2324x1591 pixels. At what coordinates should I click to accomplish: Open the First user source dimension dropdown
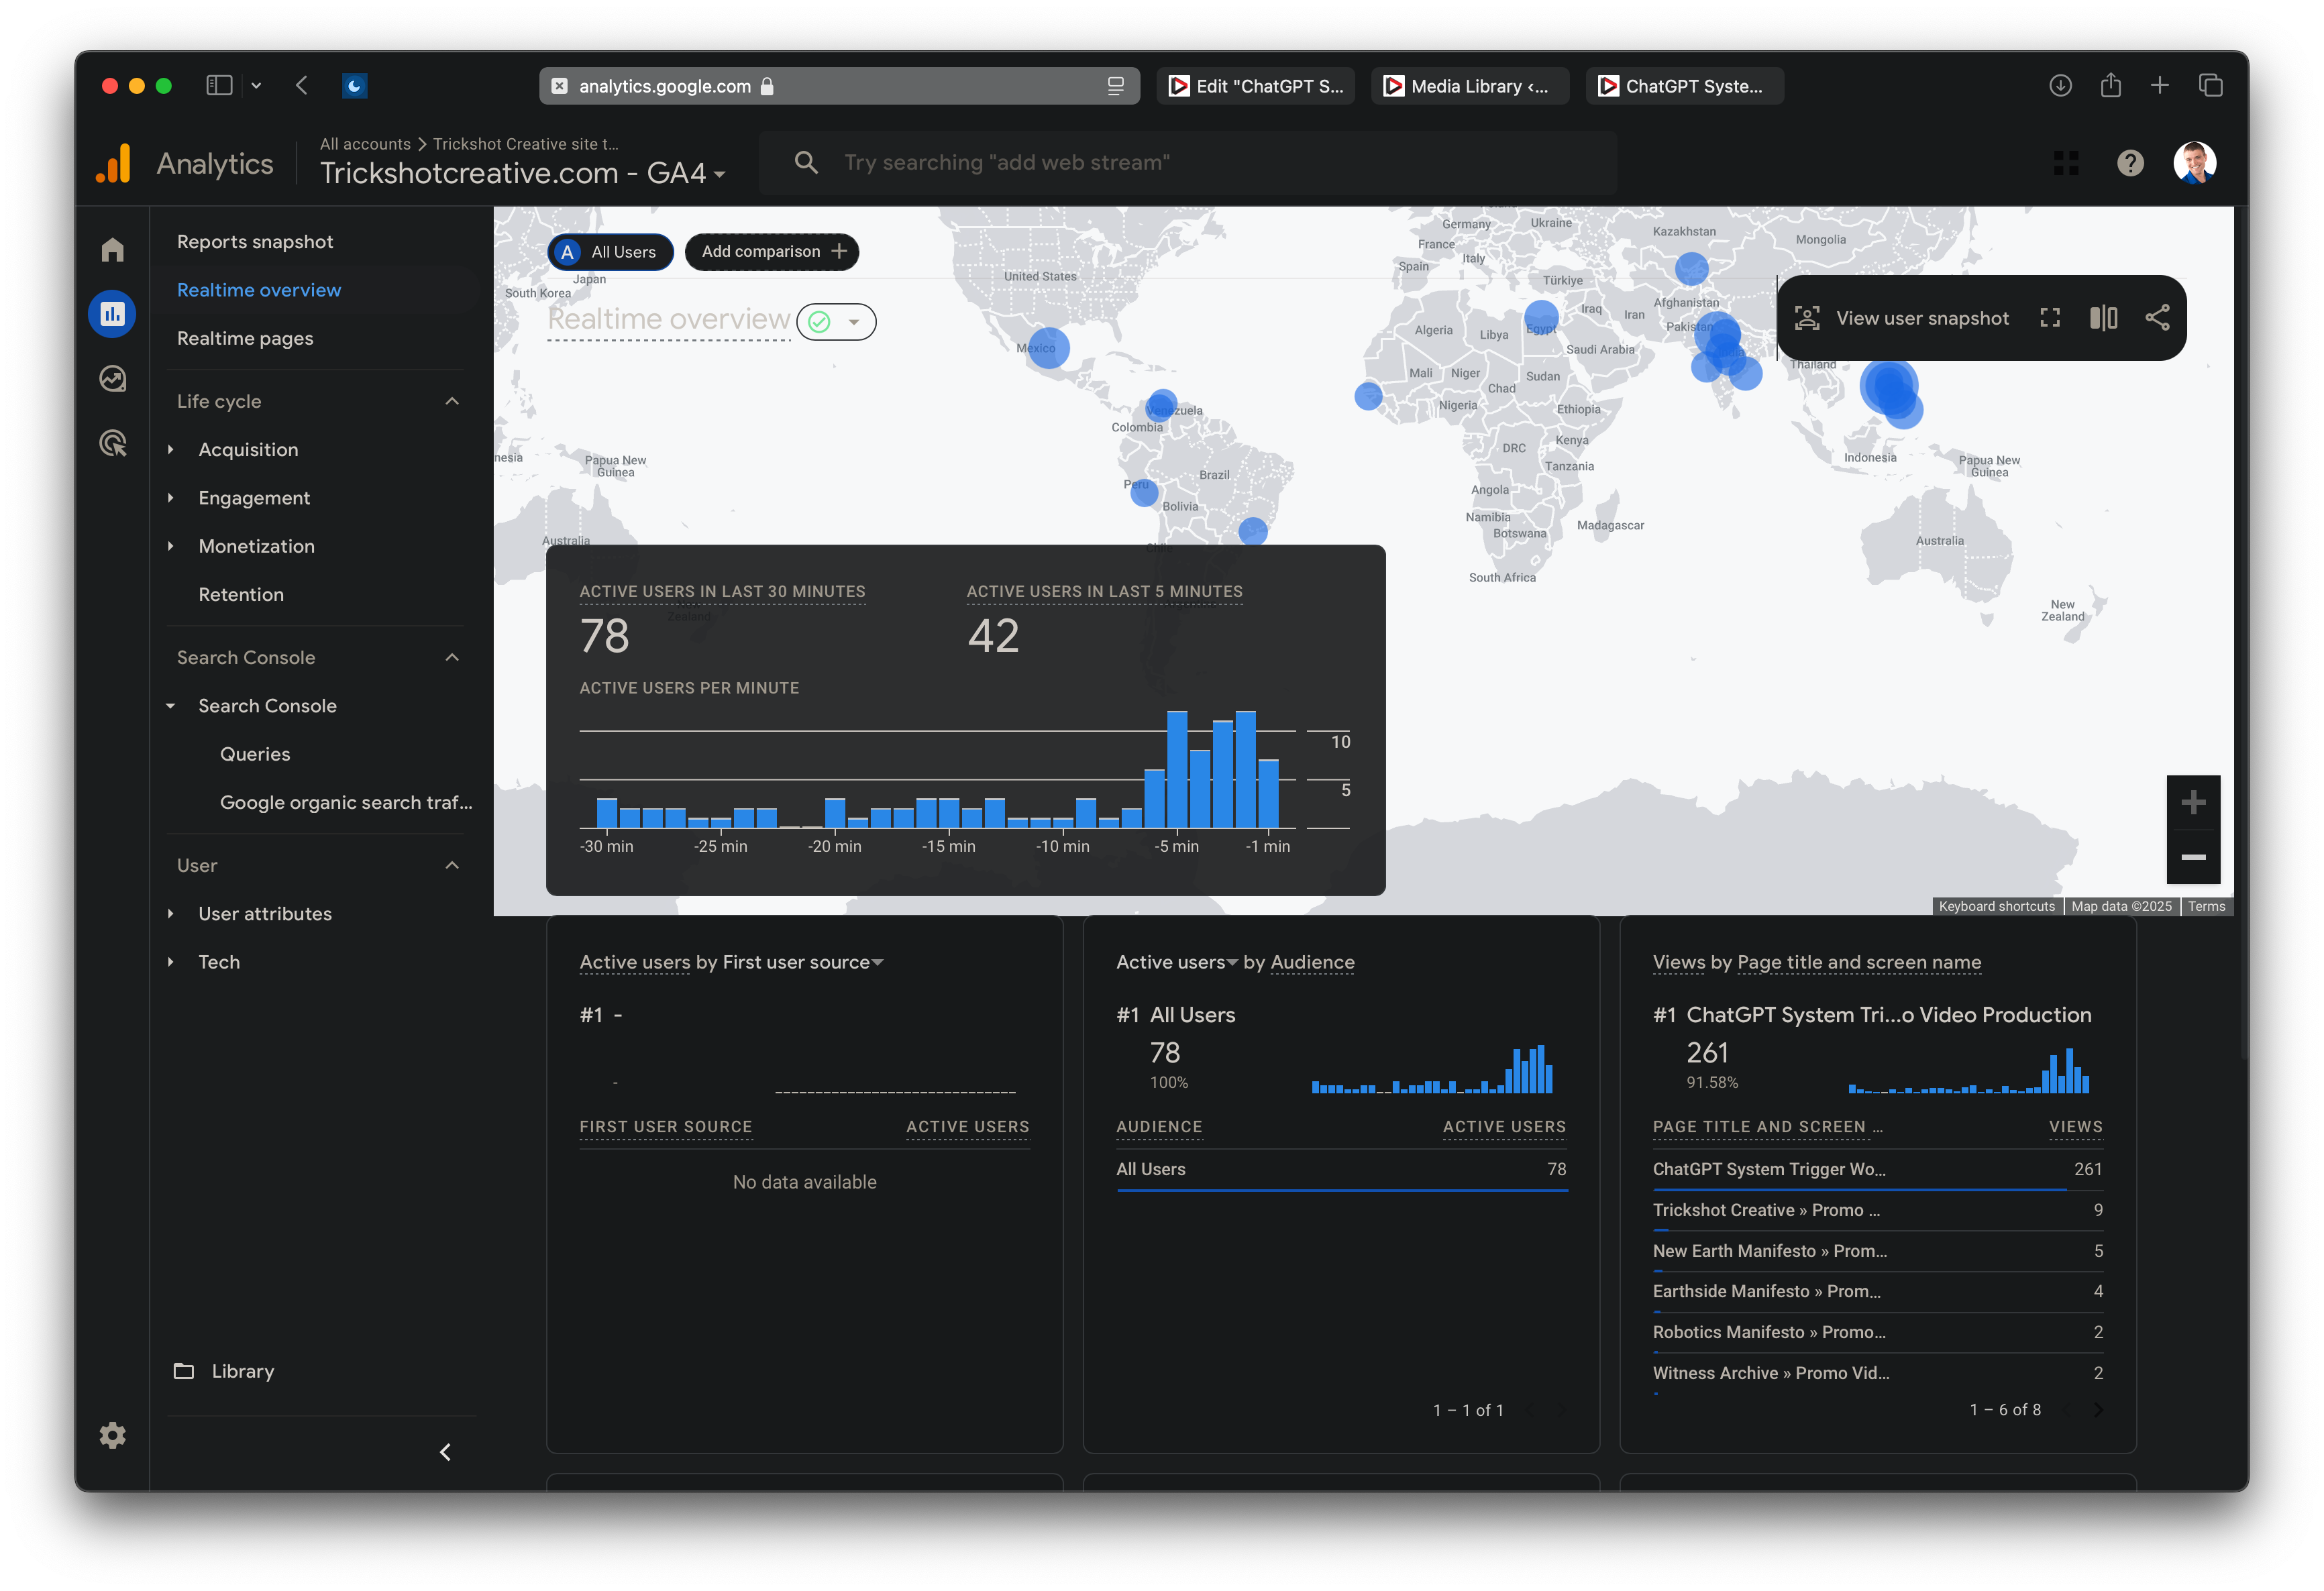pyautogui.click(x=803, y=962)
